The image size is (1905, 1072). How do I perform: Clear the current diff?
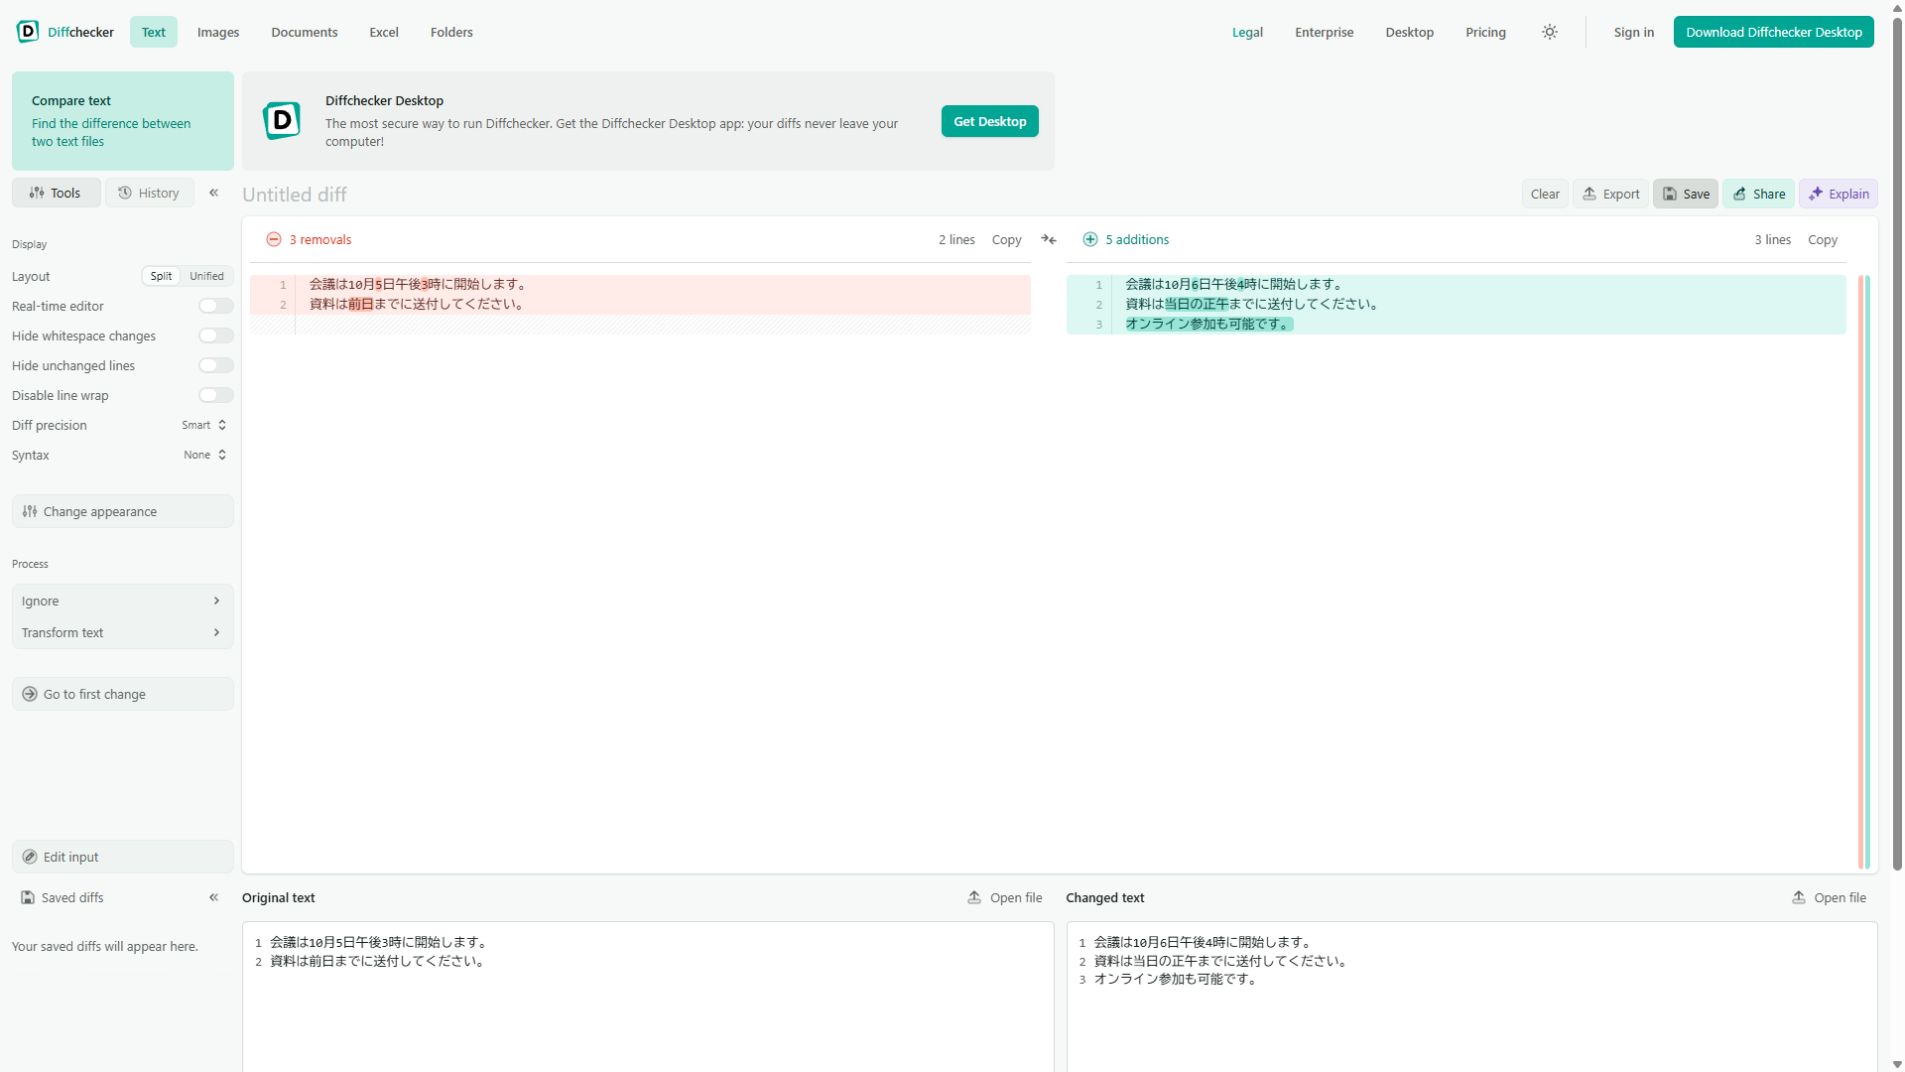click(x=1544, y=194)
